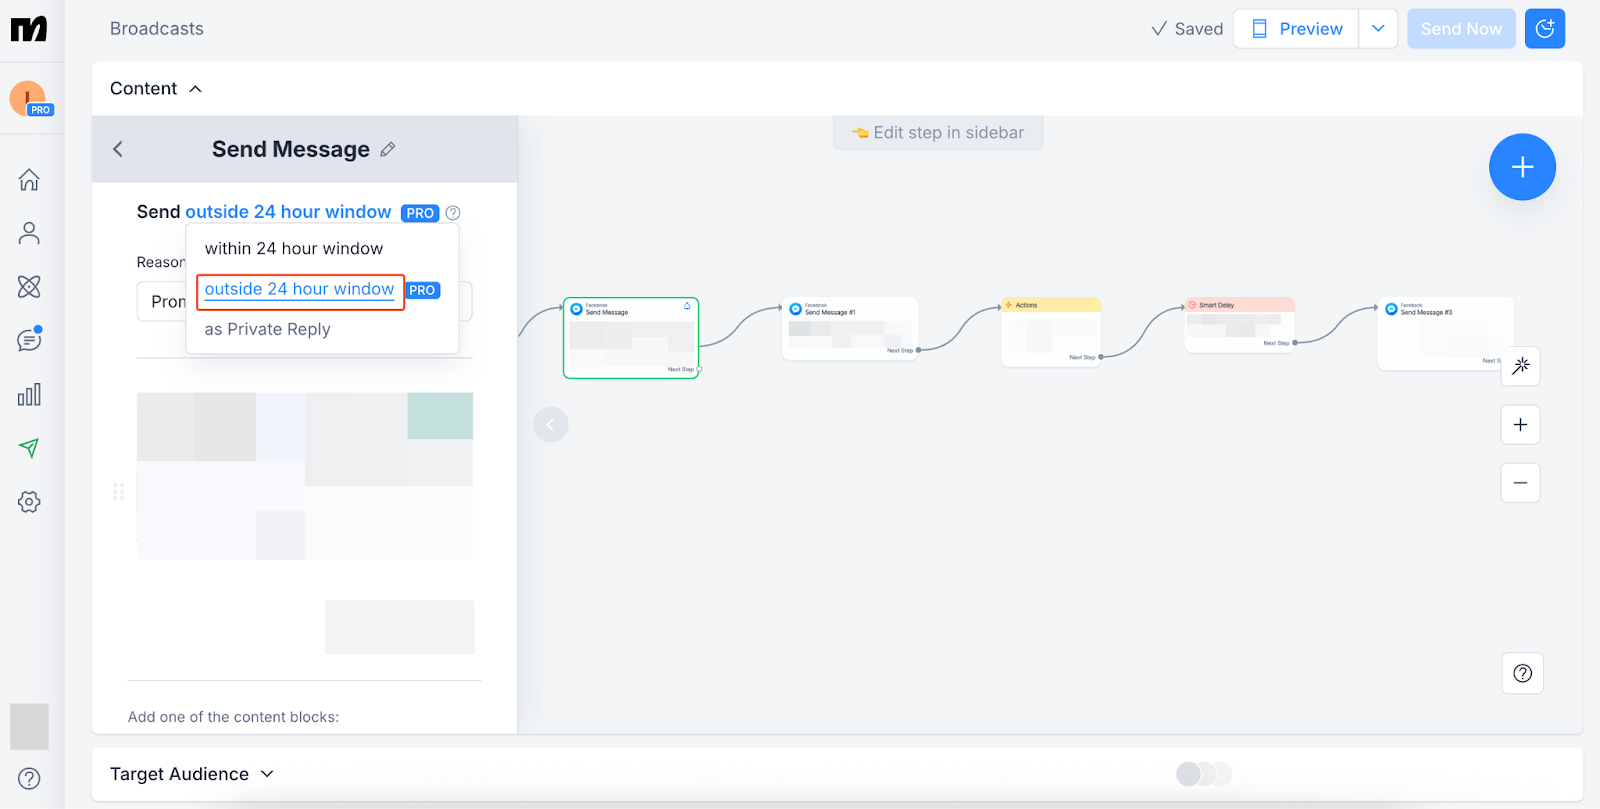The height and width of the screenshot is (809, 1600).
Task: Click the blue add step plus button
Action: [1522, 167]
